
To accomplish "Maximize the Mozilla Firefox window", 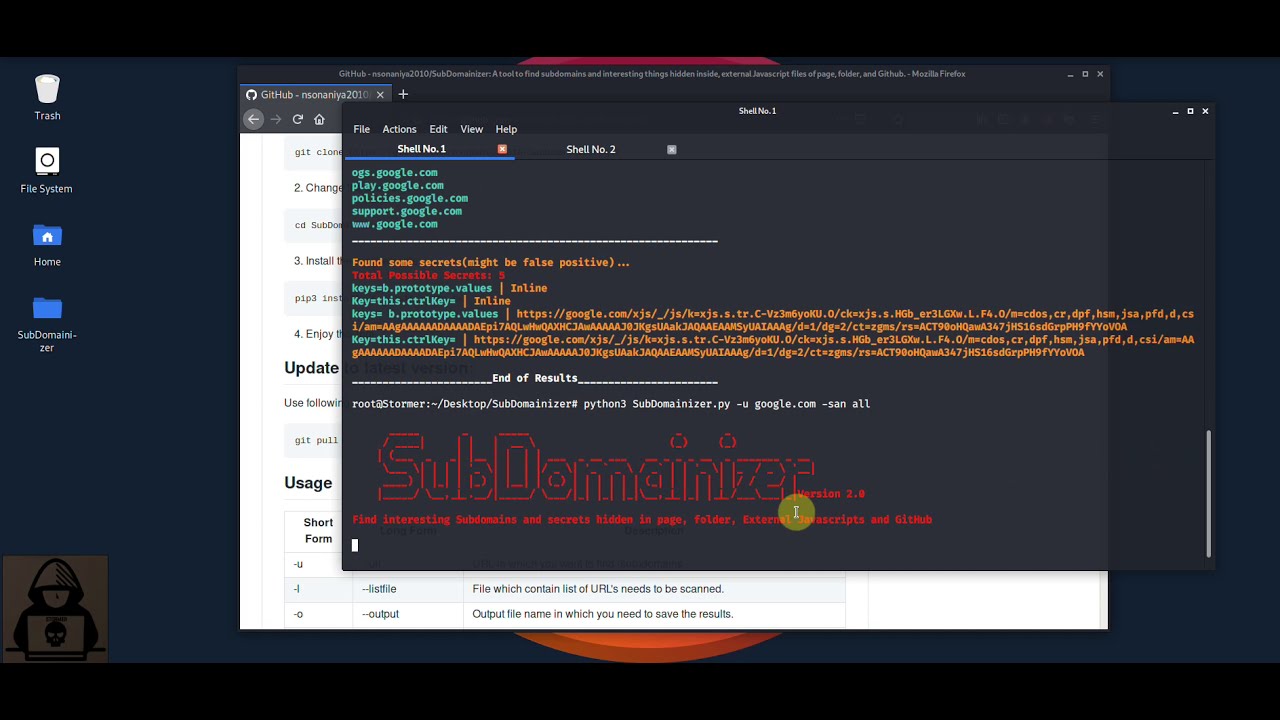I will pos(1085,74).
